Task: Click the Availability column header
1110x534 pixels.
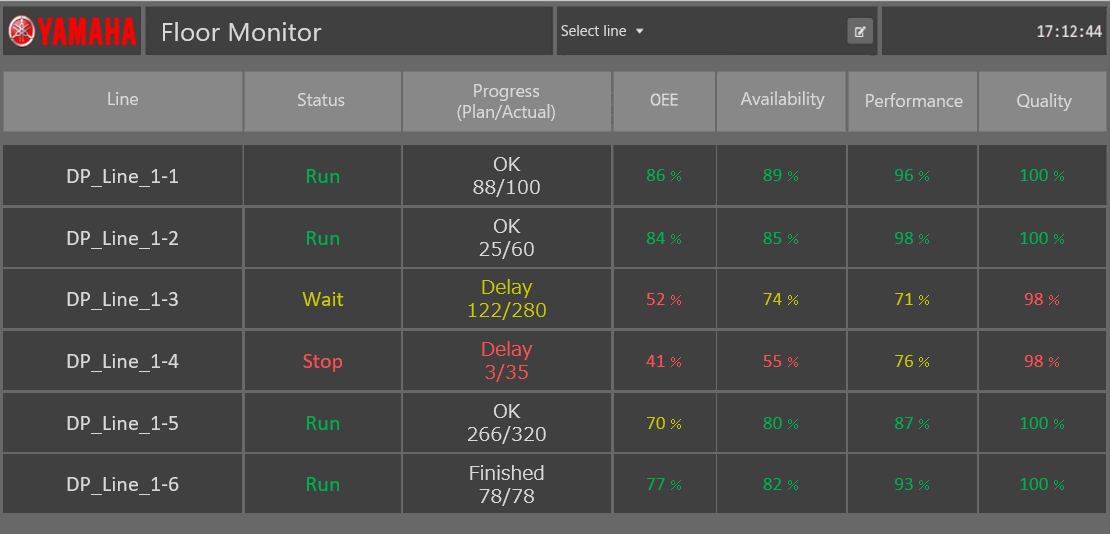Action: click(782, 100)
